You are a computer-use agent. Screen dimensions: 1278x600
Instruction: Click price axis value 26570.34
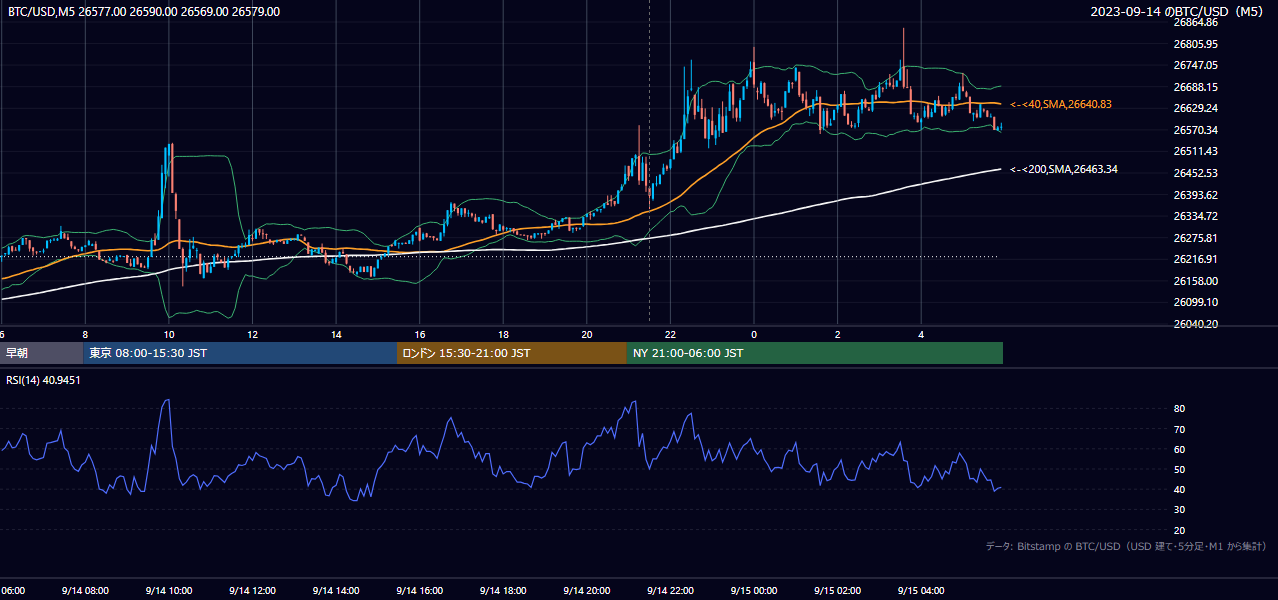point(1195,130)
